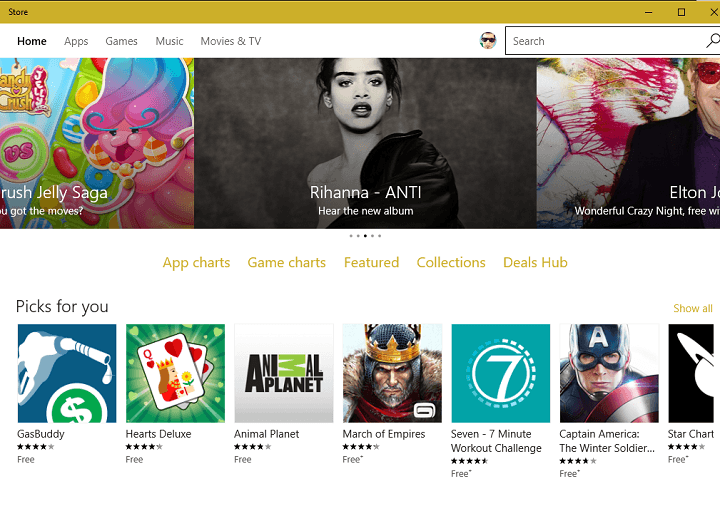Open Game charts link
The height and width of the screenshot is (511, 720).
[x=287, y=263]
